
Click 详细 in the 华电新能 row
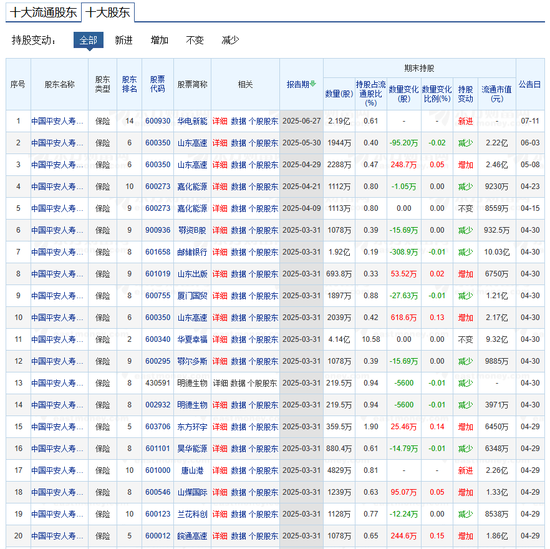pos(220,121)
